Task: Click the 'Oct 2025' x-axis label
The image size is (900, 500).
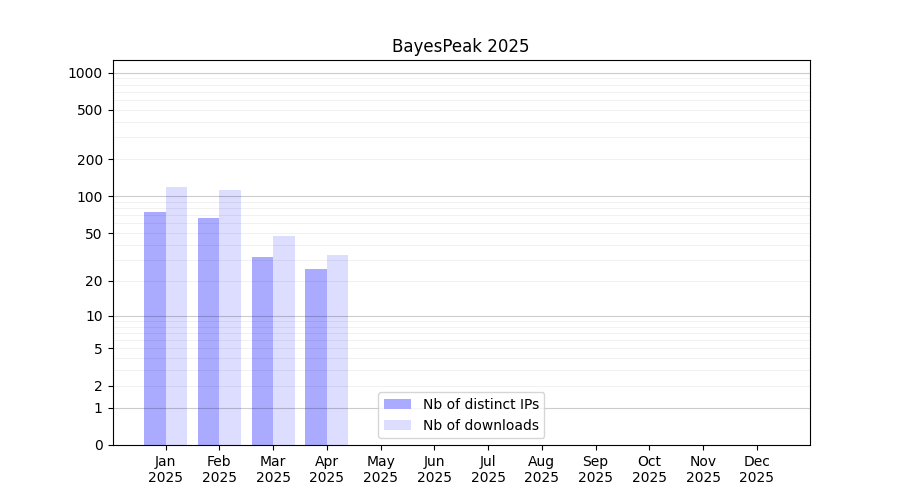Action: point(649,469)
